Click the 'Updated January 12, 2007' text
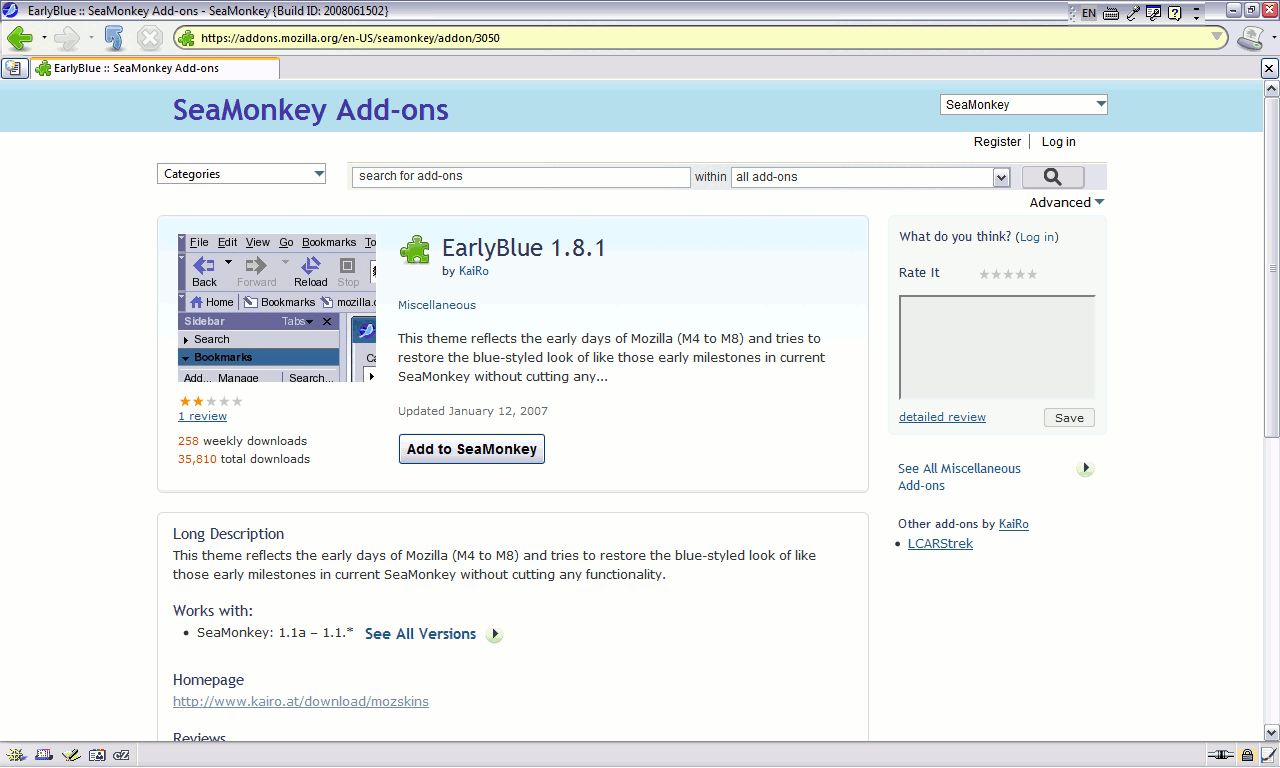1280x768 pixels. click(x=473, y=411)
